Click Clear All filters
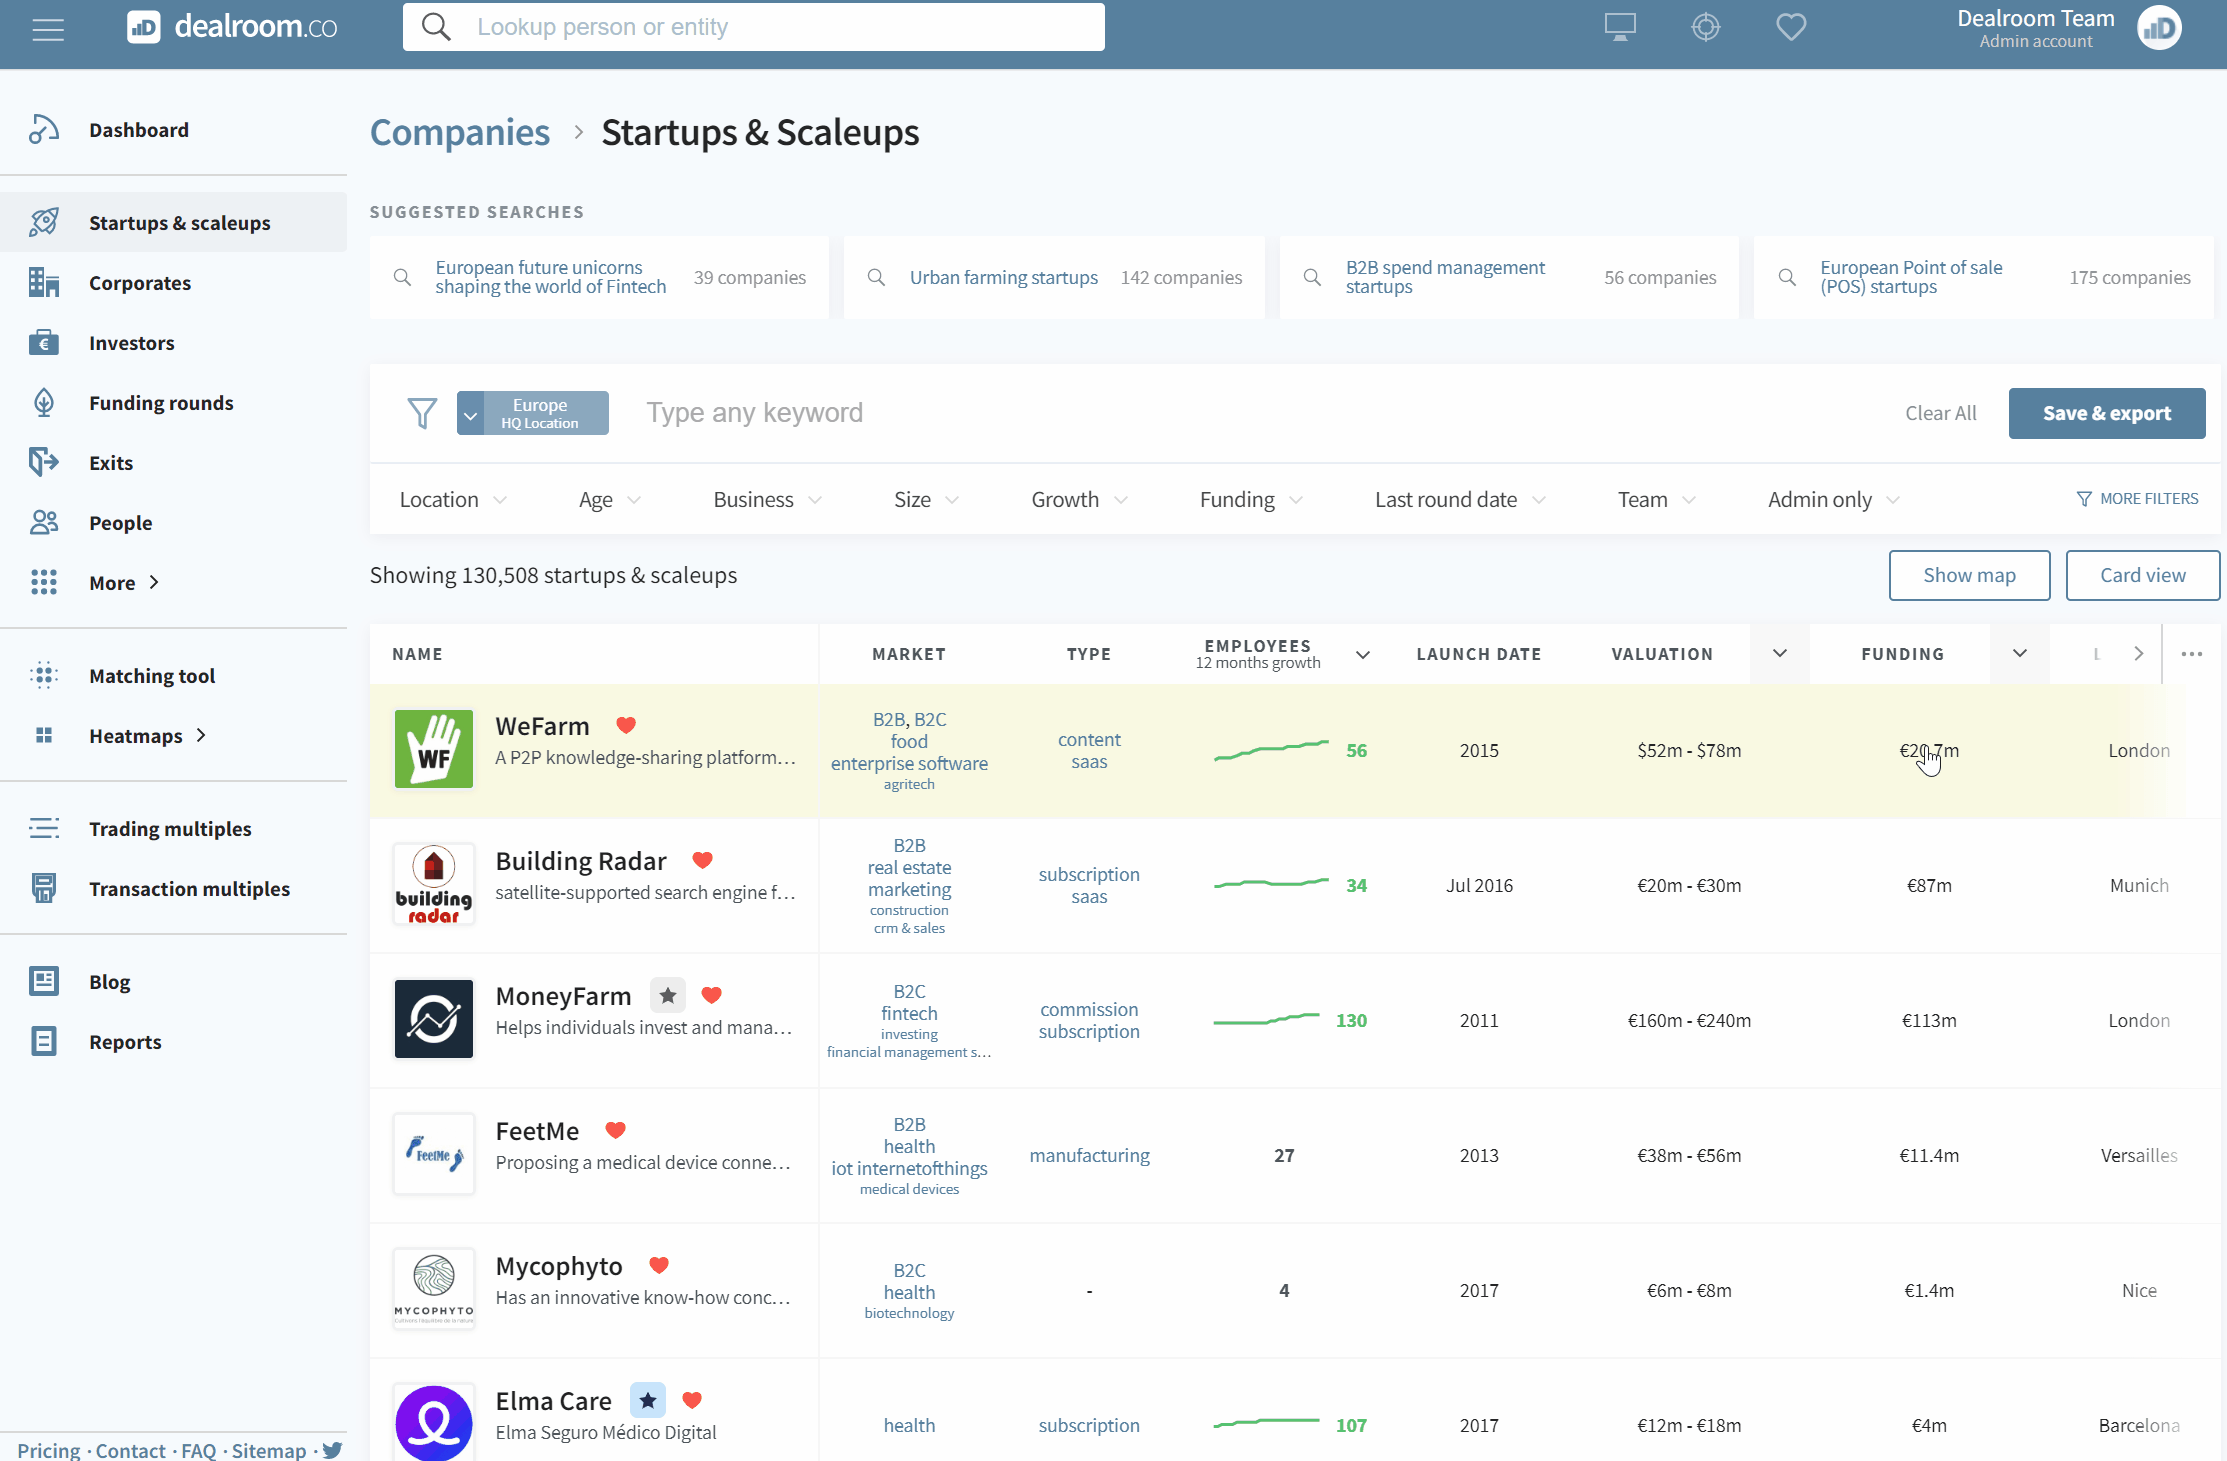Image resolution: width=2227 pixels, height=1461 pixels. (1940, 413)
